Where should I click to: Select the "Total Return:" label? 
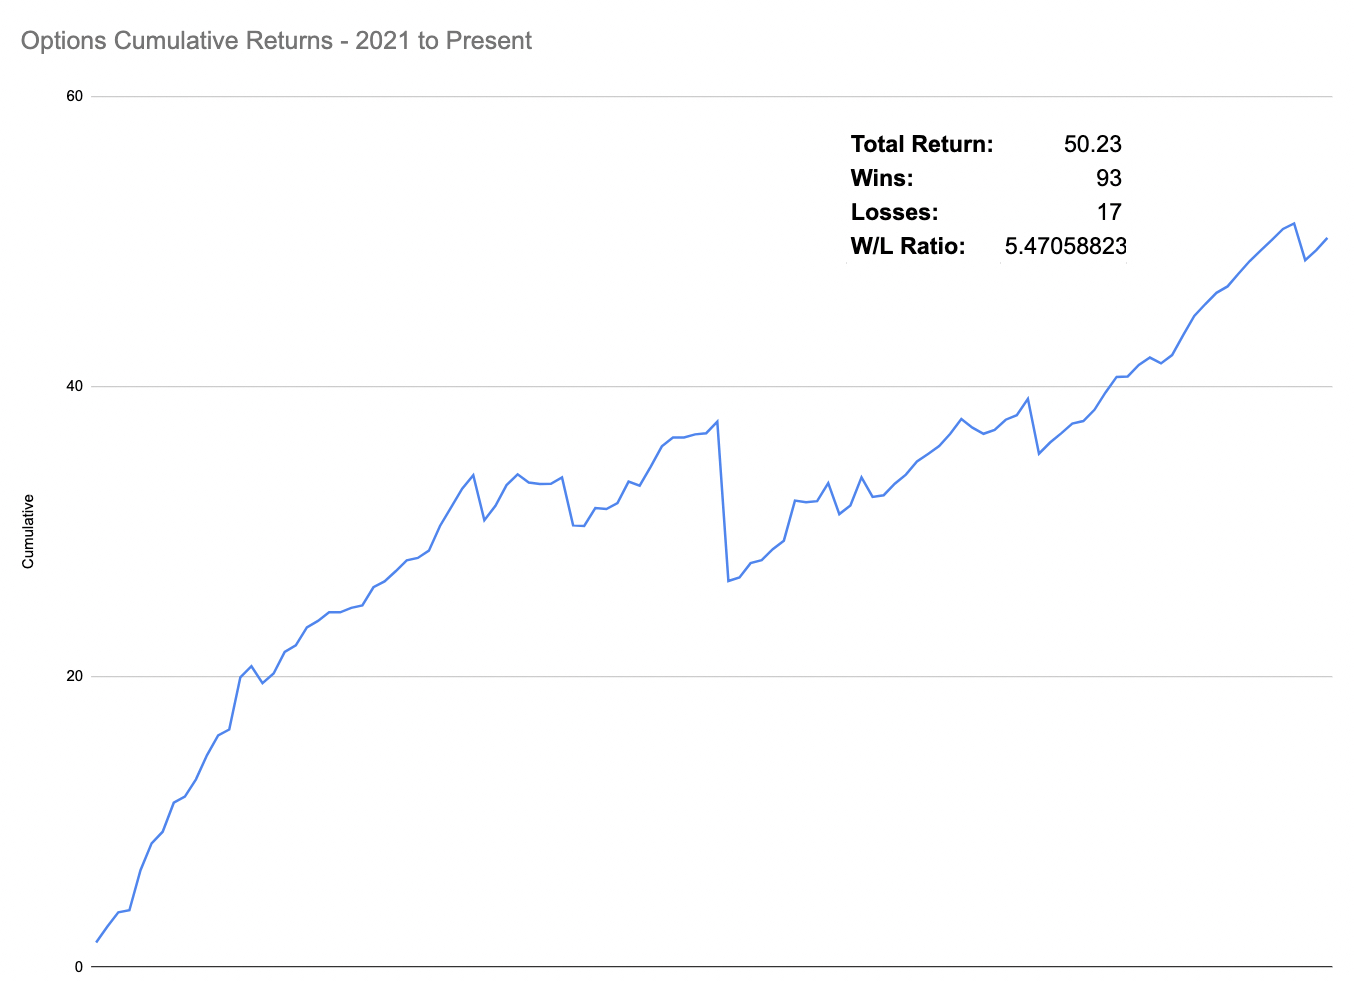(x=922, y=144)
